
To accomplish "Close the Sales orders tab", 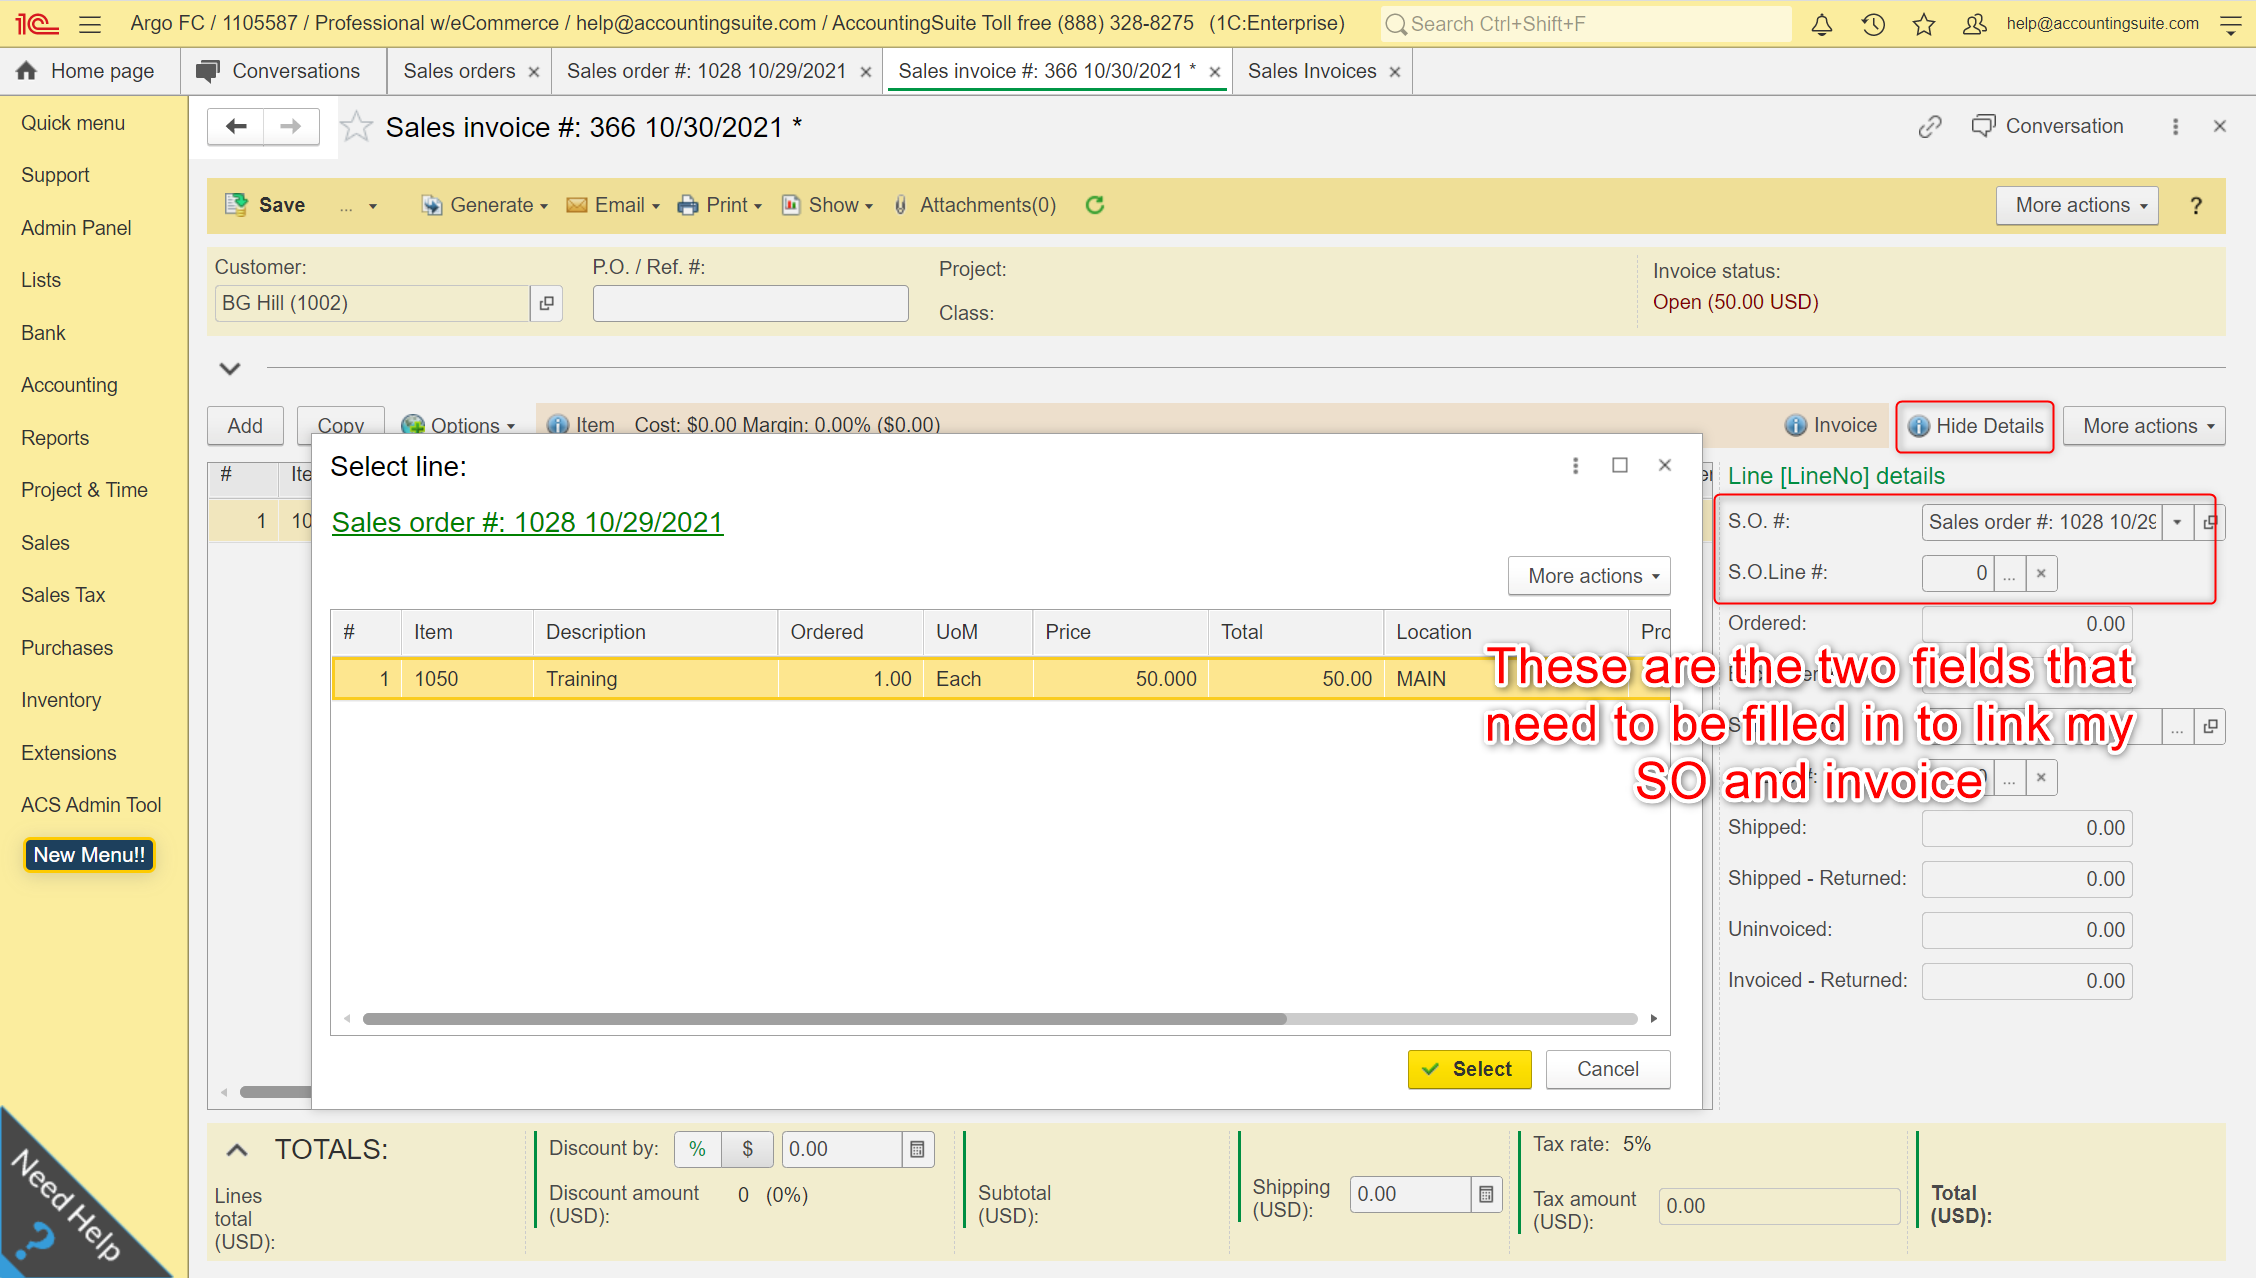I will pyautogui.click(x=534, y=72).
